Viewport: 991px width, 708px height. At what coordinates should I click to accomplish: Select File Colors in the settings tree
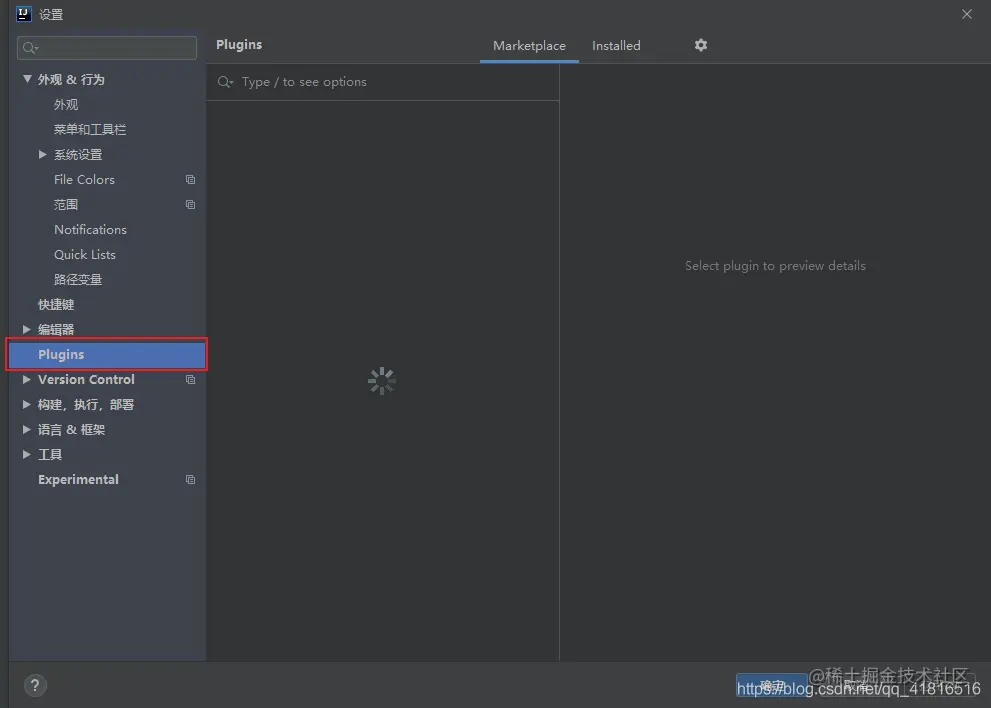click(x=84, y=180)
